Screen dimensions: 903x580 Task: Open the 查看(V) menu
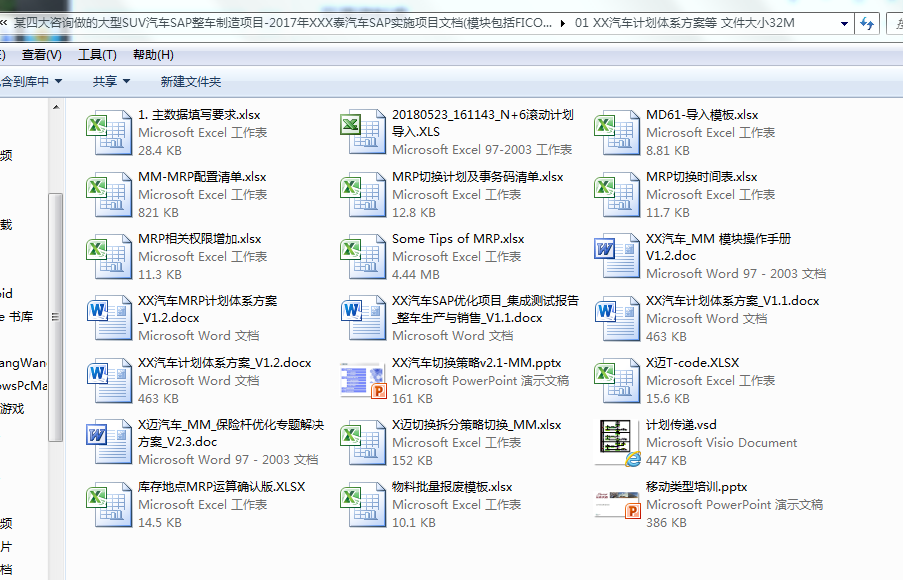pos(41,55)
